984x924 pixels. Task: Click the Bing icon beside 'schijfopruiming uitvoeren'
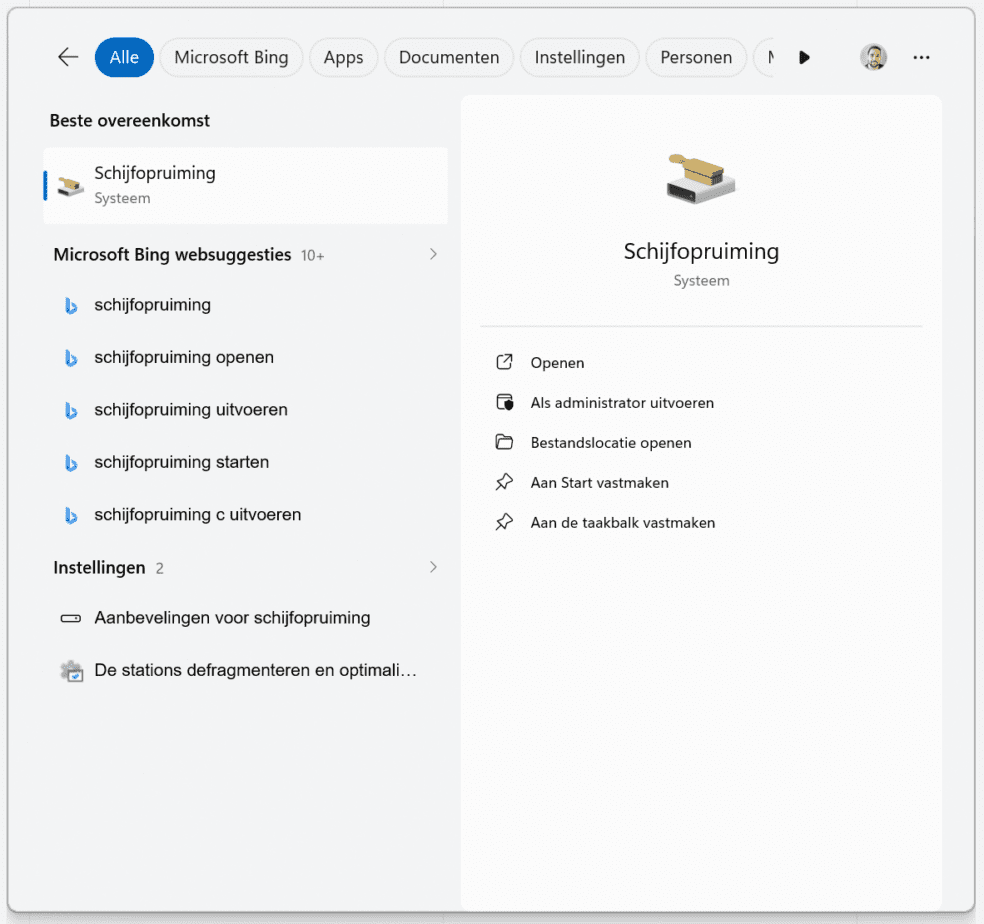pyautogui.click(x=71, y=411)
